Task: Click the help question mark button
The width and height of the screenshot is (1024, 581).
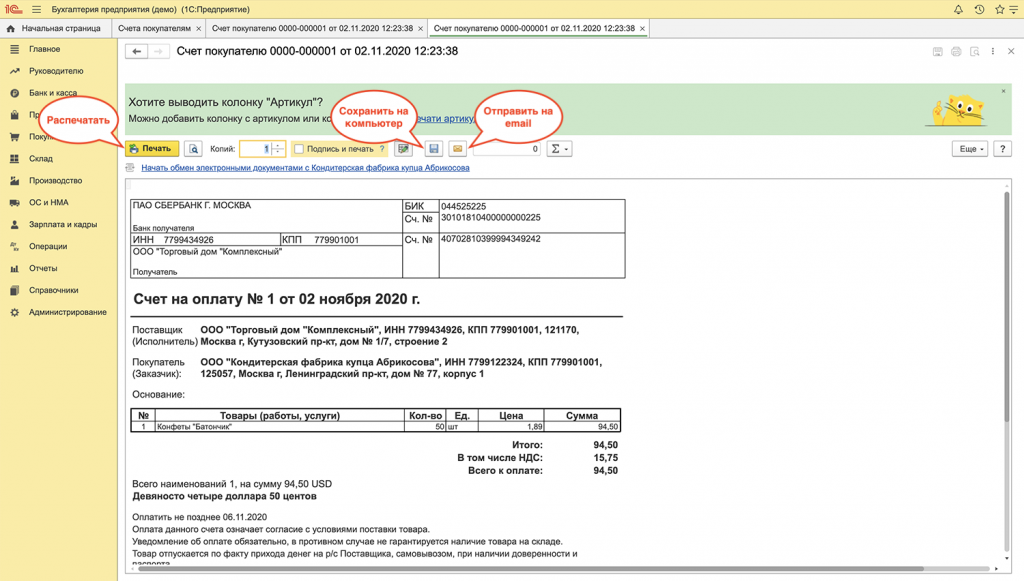Action: click(x=1002, y=149)
